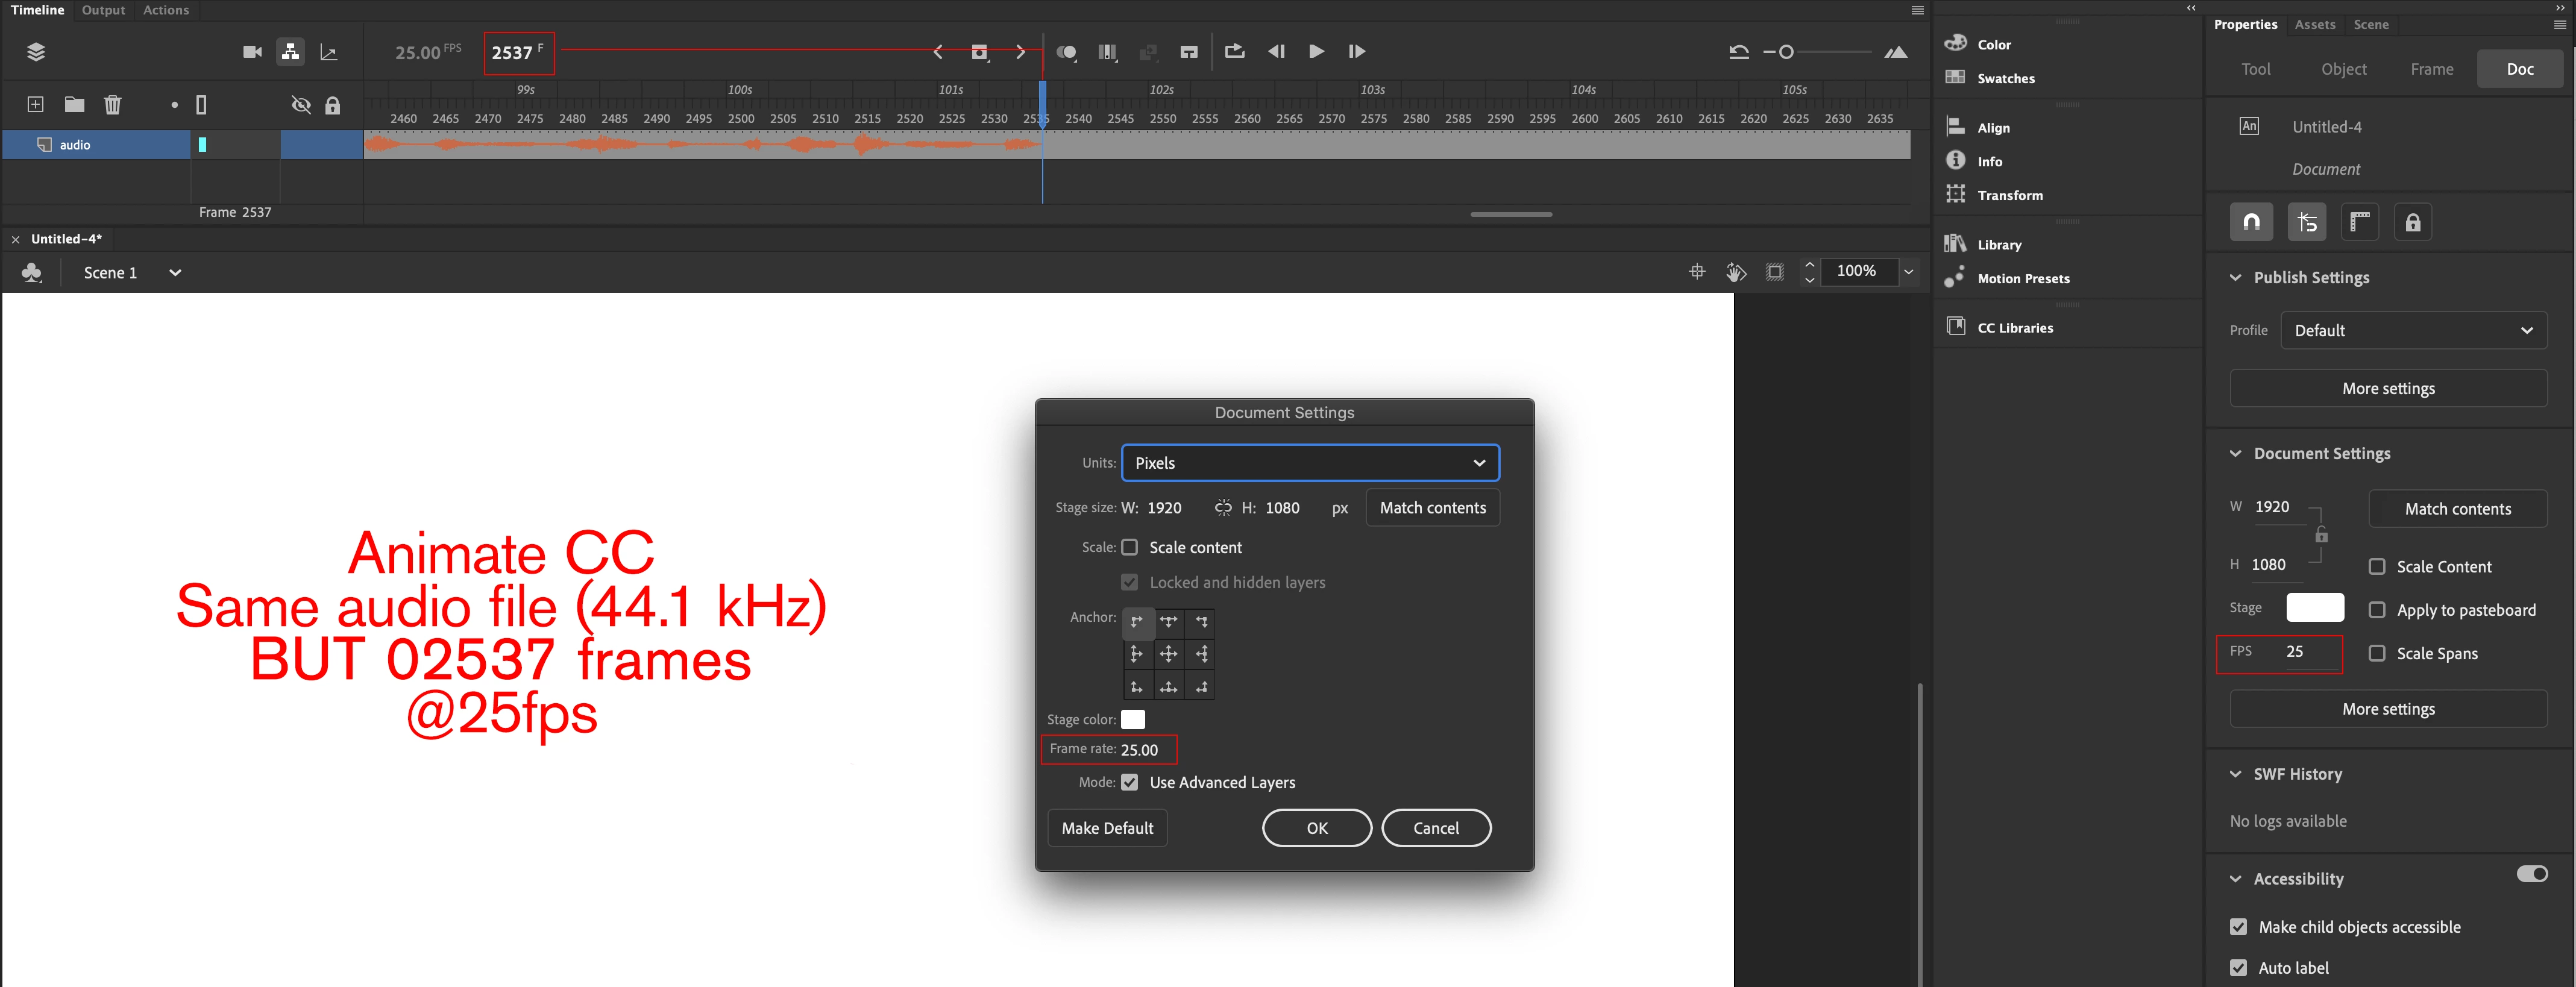
Task: Open the Units dropdown showing Pixels
Action: (x=1310, y=463)
